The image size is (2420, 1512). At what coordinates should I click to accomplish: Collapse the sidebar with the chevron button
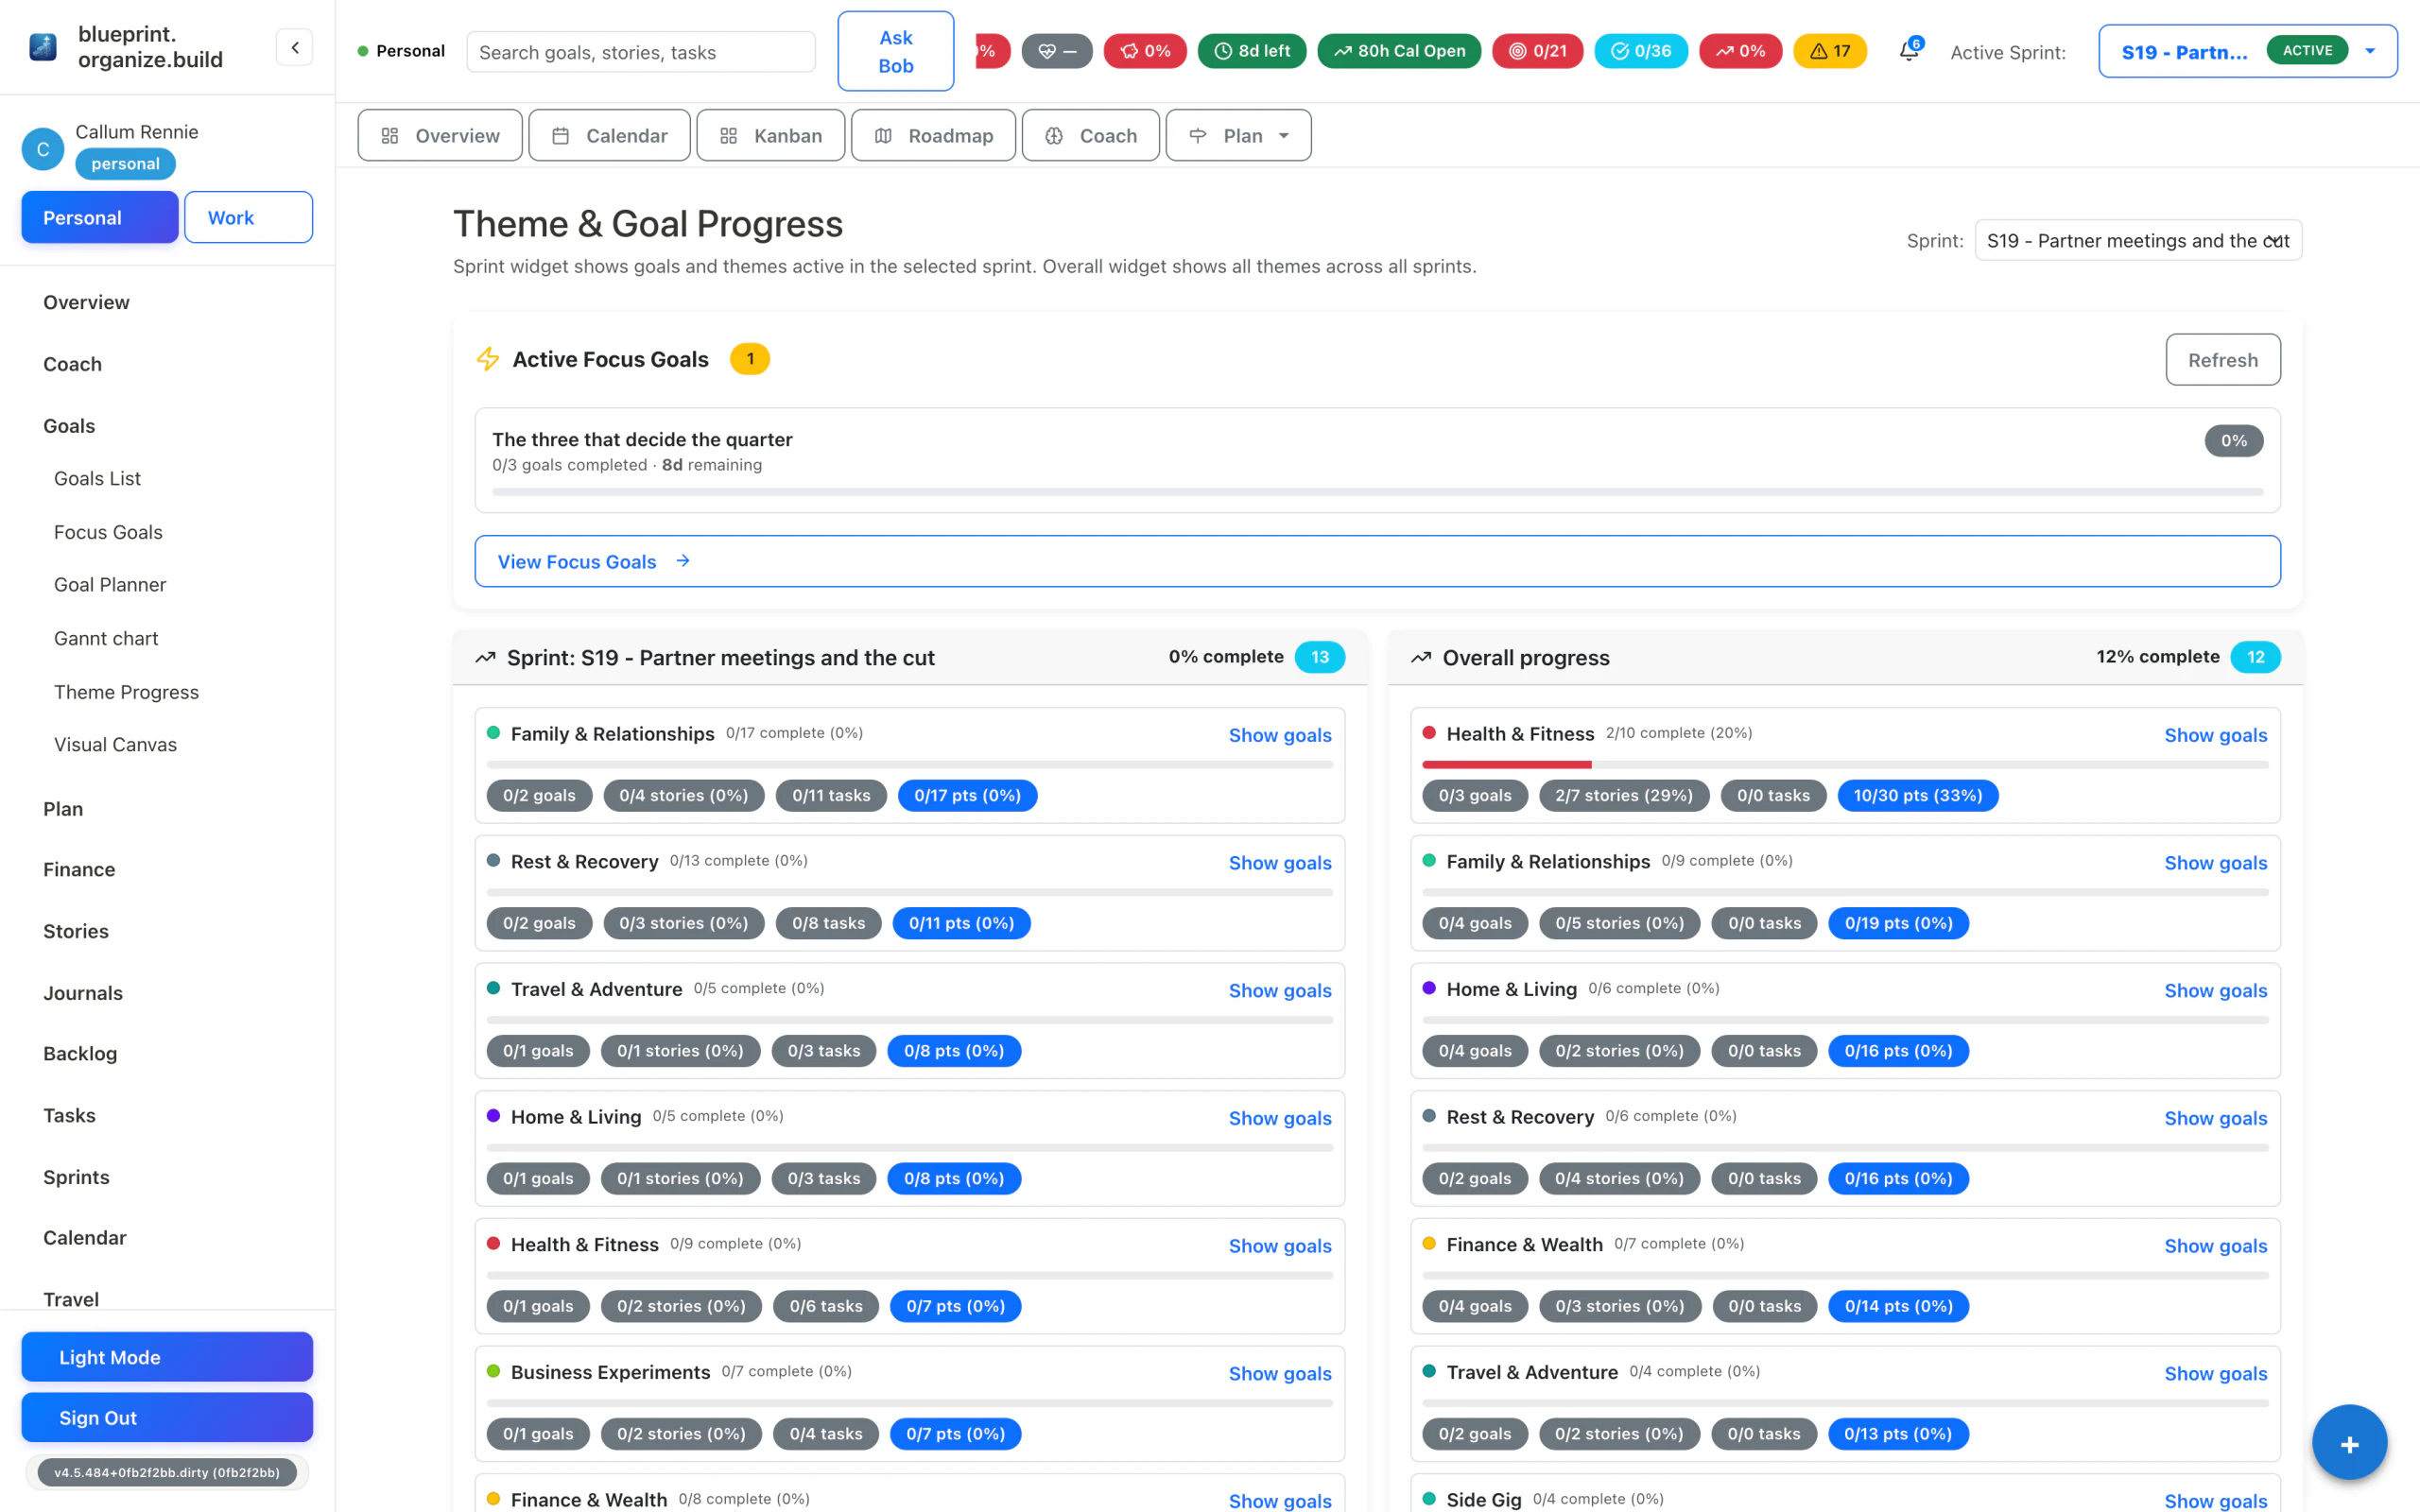coord(294,47)
